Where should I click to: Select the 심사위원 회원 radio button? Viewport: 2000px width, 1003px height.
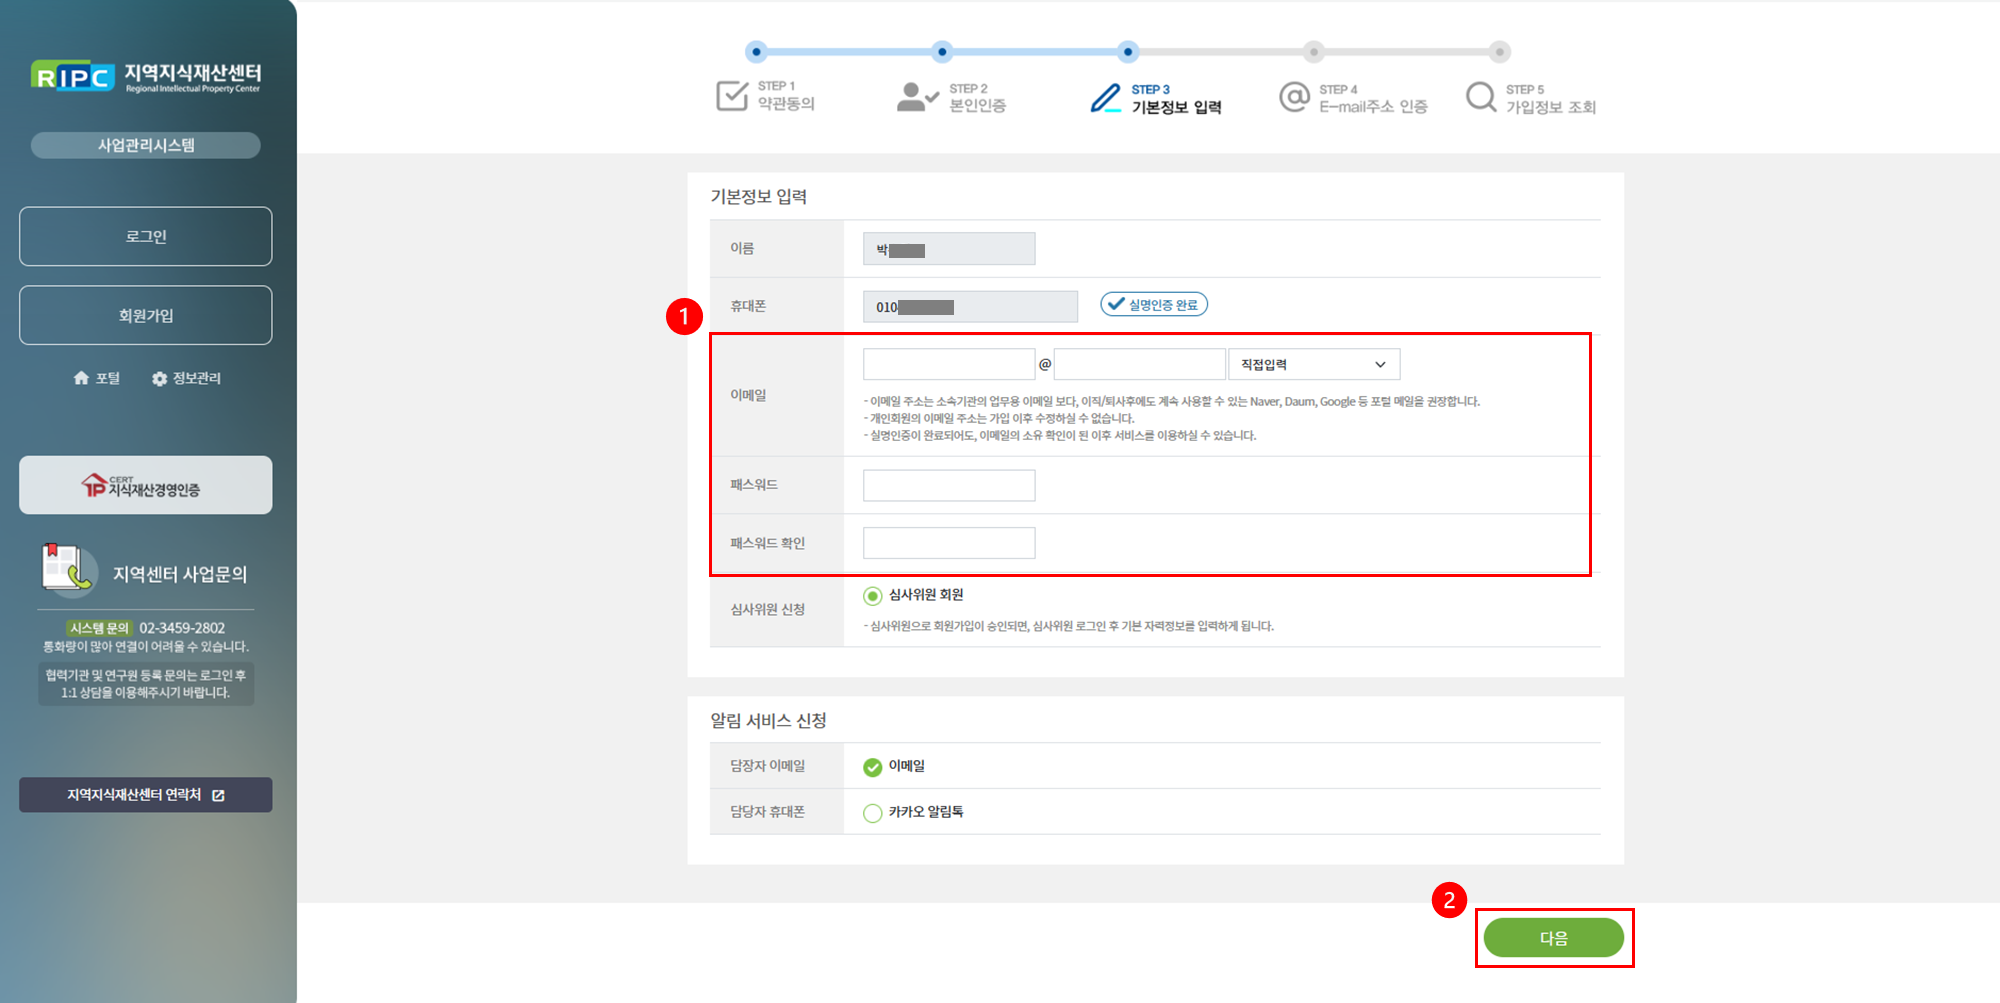click(x=873, y=596)
